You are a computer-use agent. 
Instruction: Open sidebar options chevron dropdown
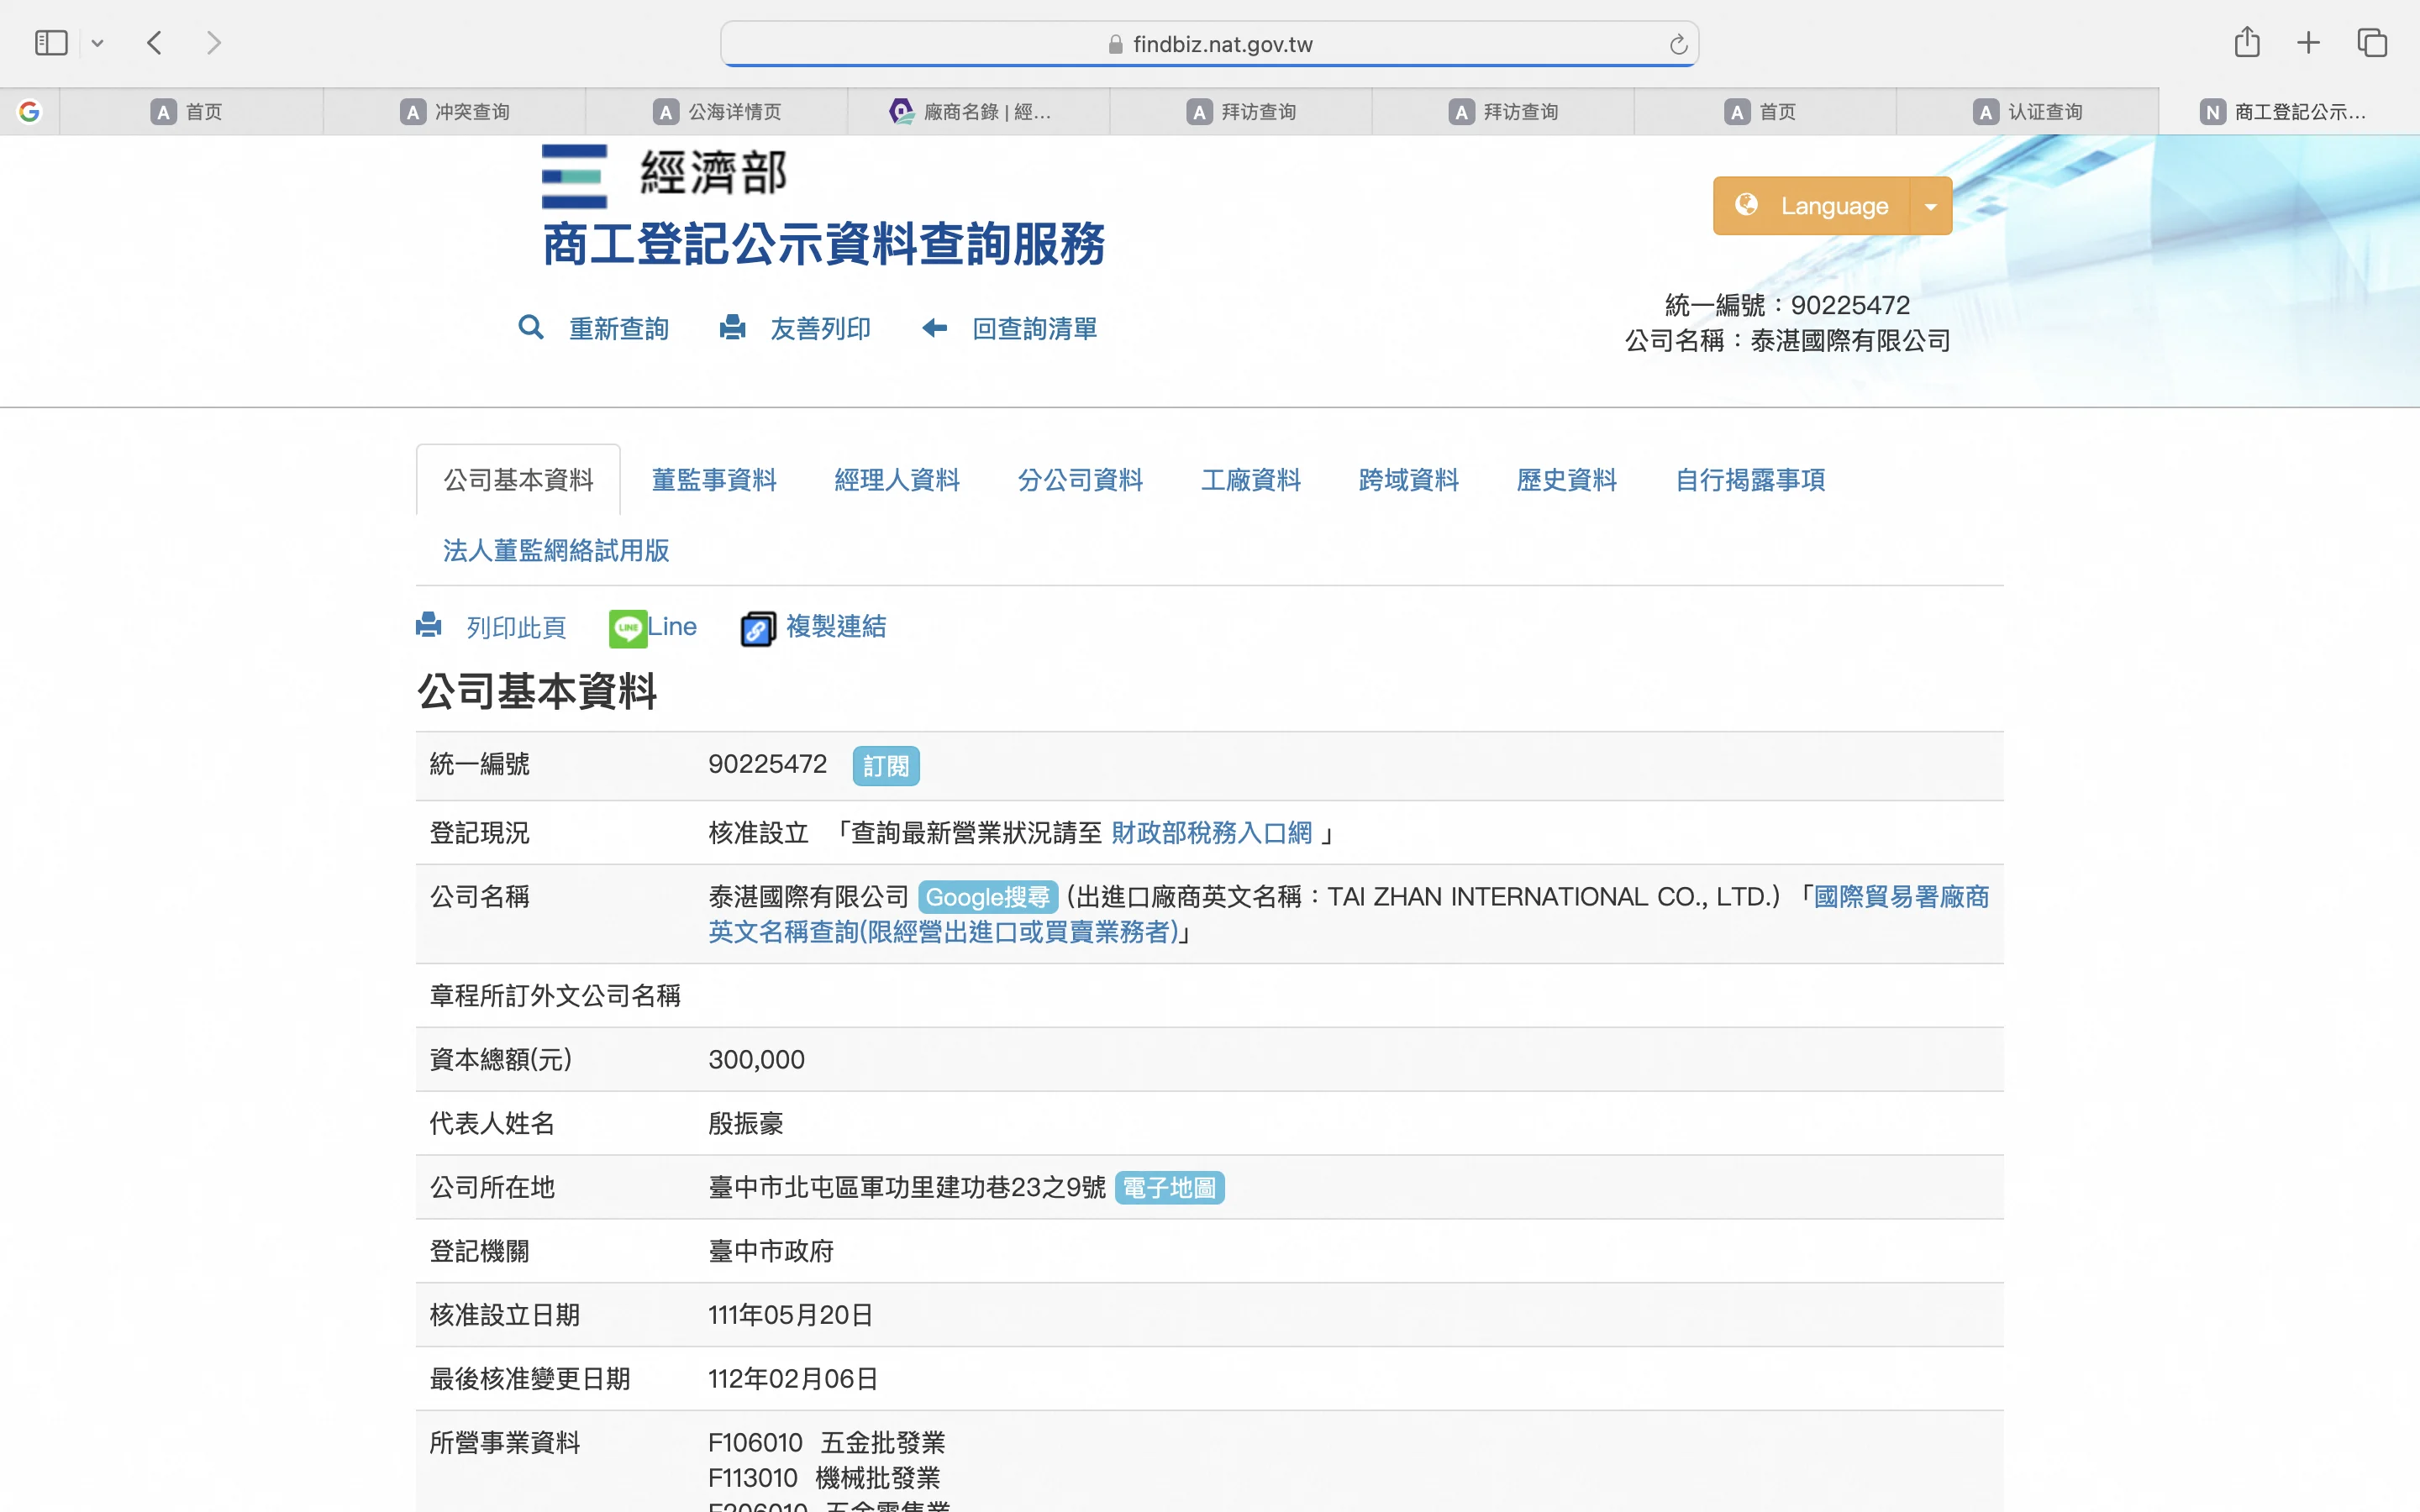coord(97,43)
